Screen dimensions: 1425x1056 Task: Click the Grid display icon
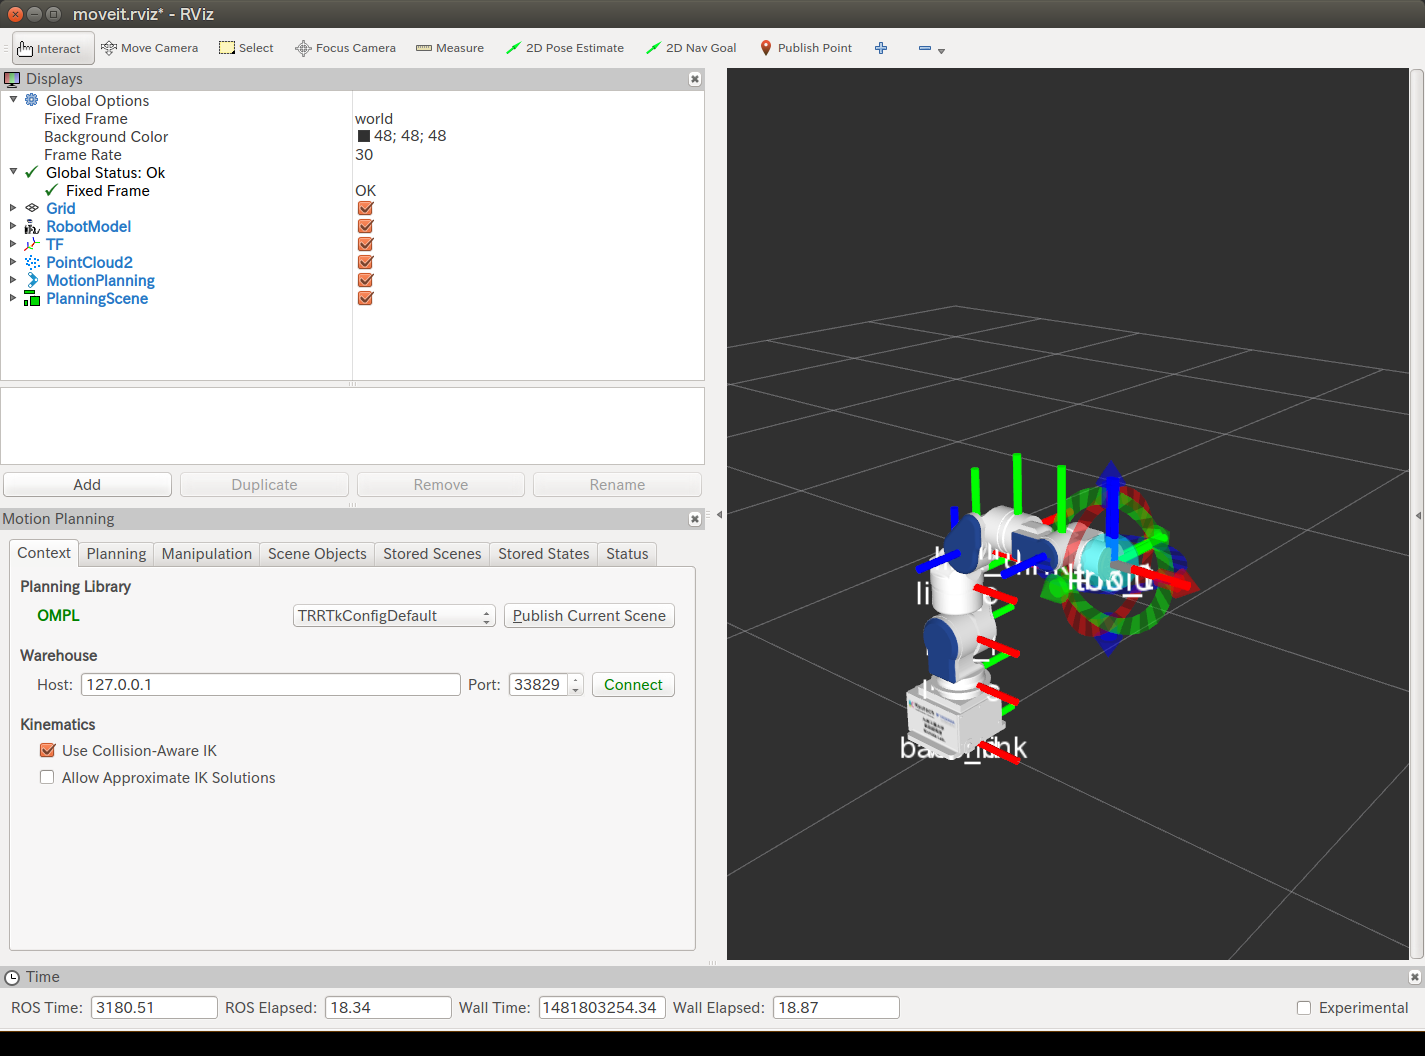point(32,208)
